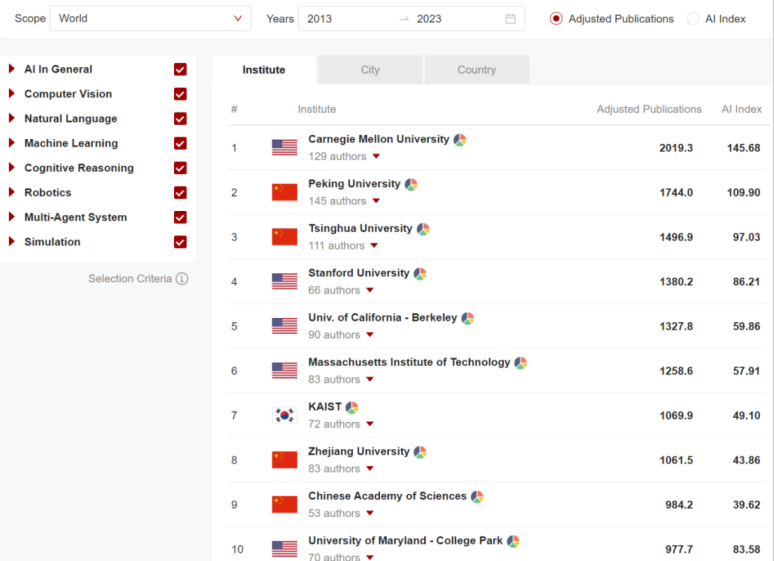
Task: Click the China flag beside Tsinghua University
Action: 284,237
